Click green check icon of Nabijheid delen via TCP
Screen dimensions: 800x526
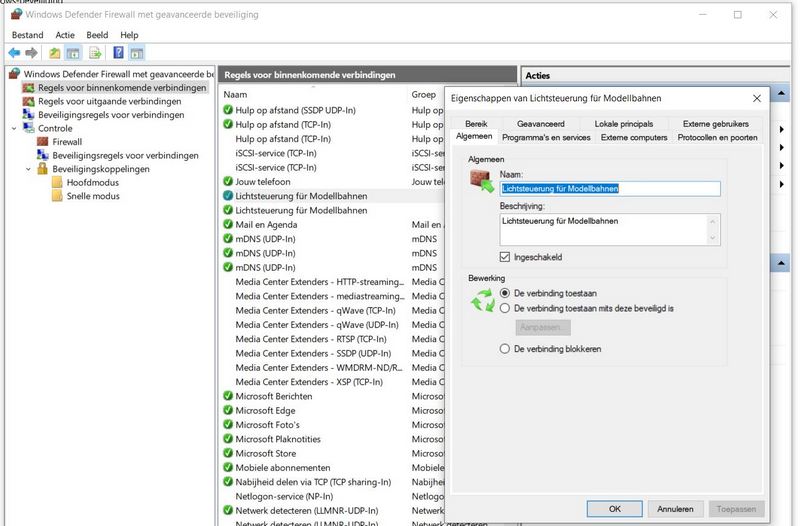click(x=228, y=481)
